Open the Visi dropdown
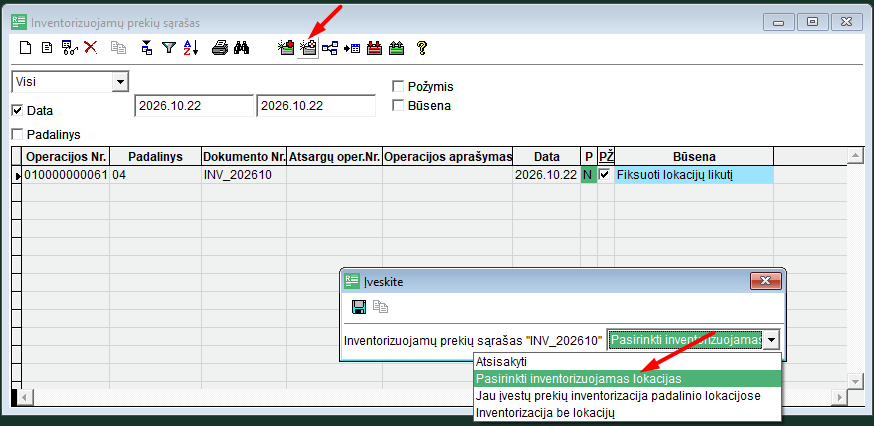This screenshot has height=426, width=874. coord(119,83)
